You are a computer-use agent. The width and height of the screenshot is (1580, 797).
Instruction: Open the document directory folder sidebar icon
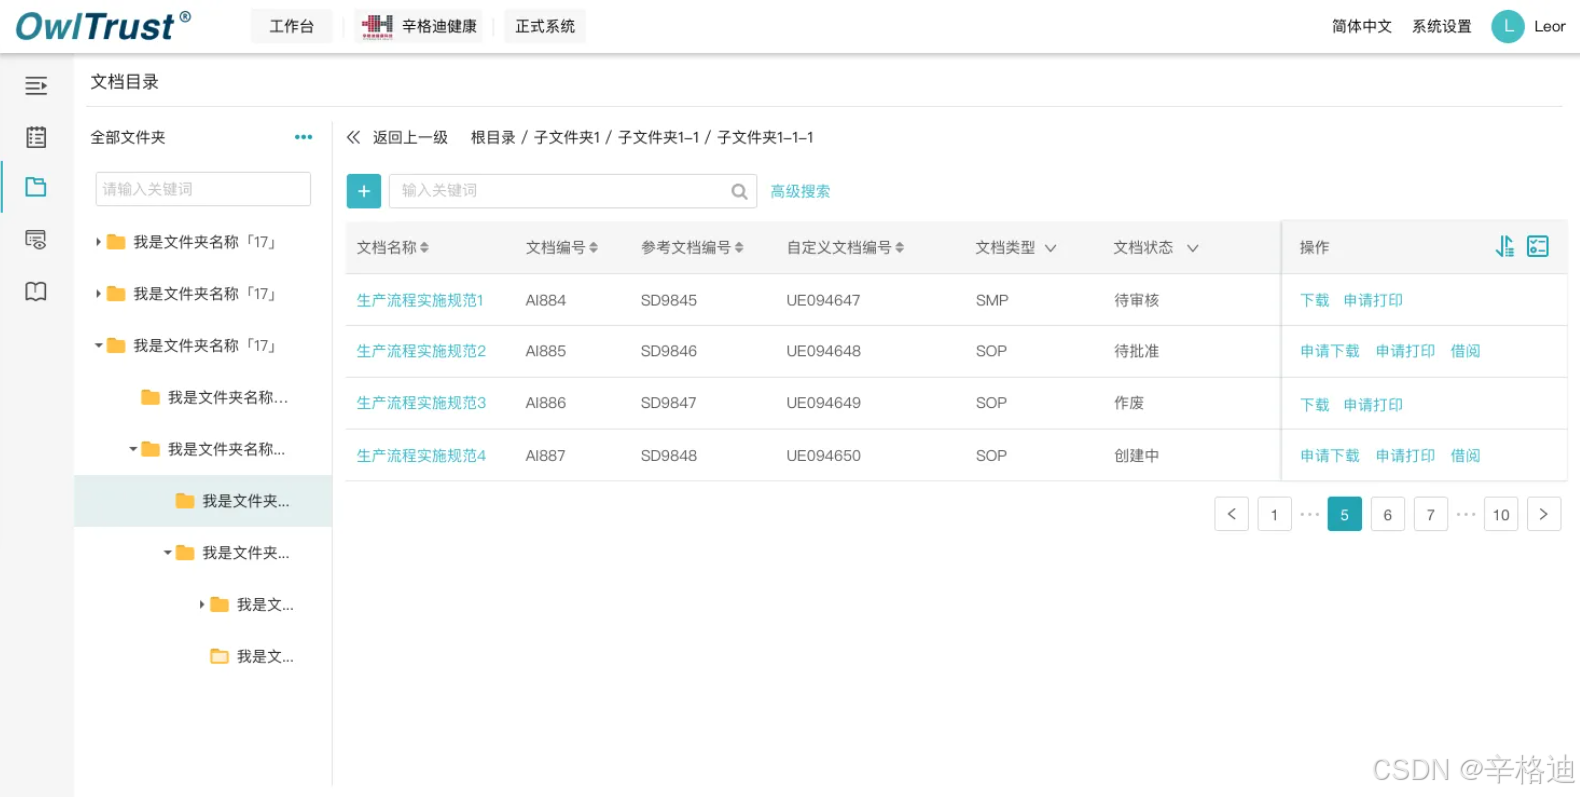pos(36,187)
